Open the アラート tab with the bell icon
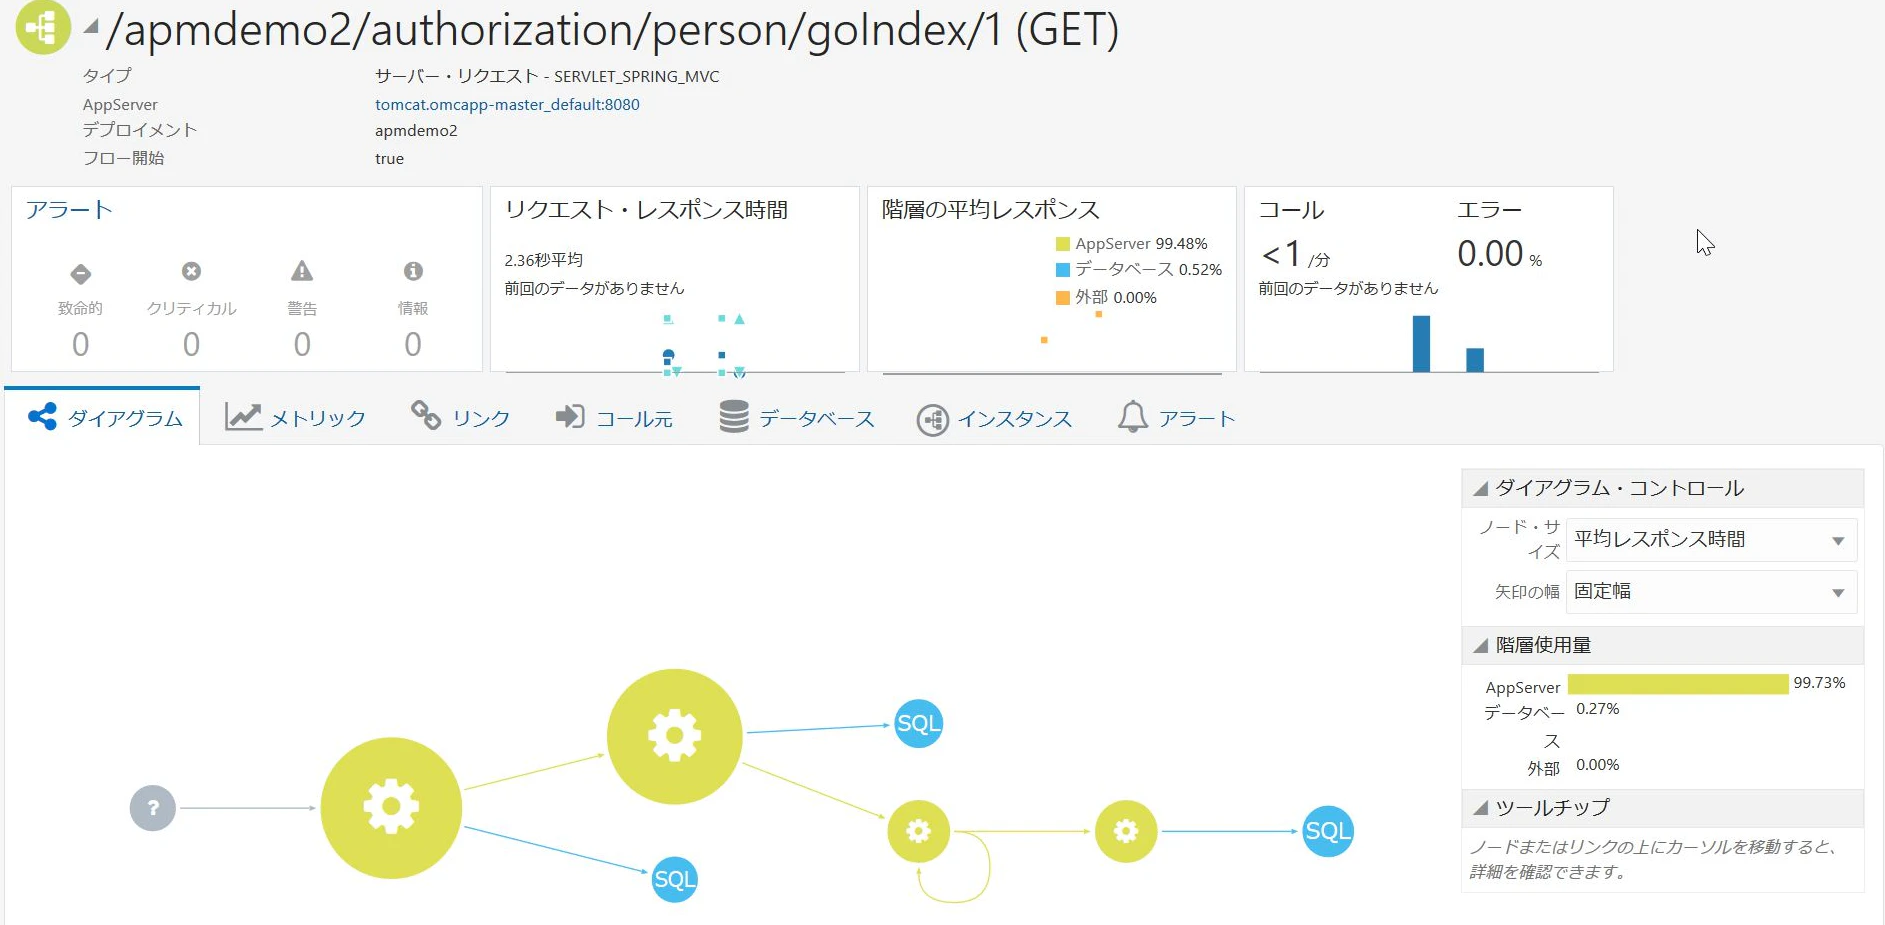Image resolution: width=1885 pixels, height=925 pixels. coord(1176,418)
